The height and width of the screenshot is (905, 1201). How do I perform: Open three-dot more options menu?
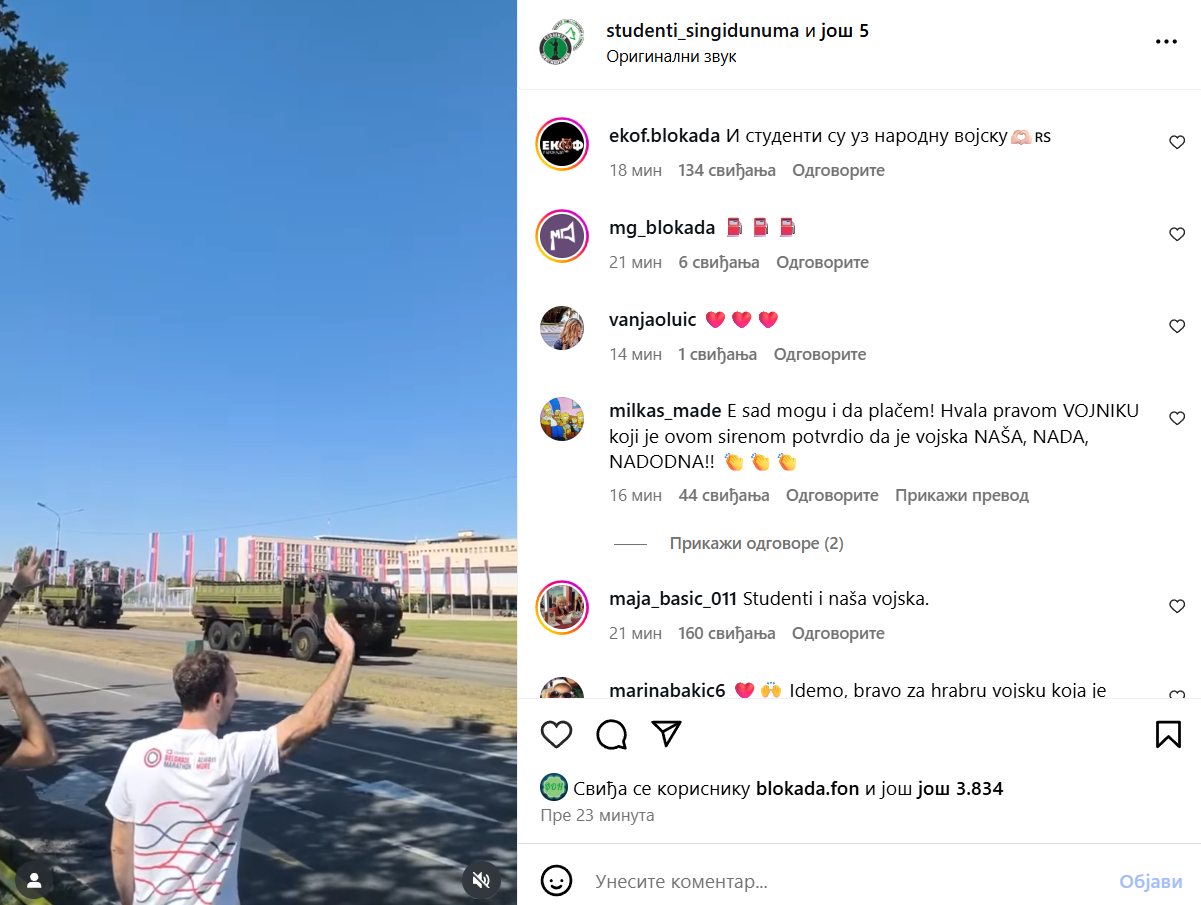click(1166, 42)
